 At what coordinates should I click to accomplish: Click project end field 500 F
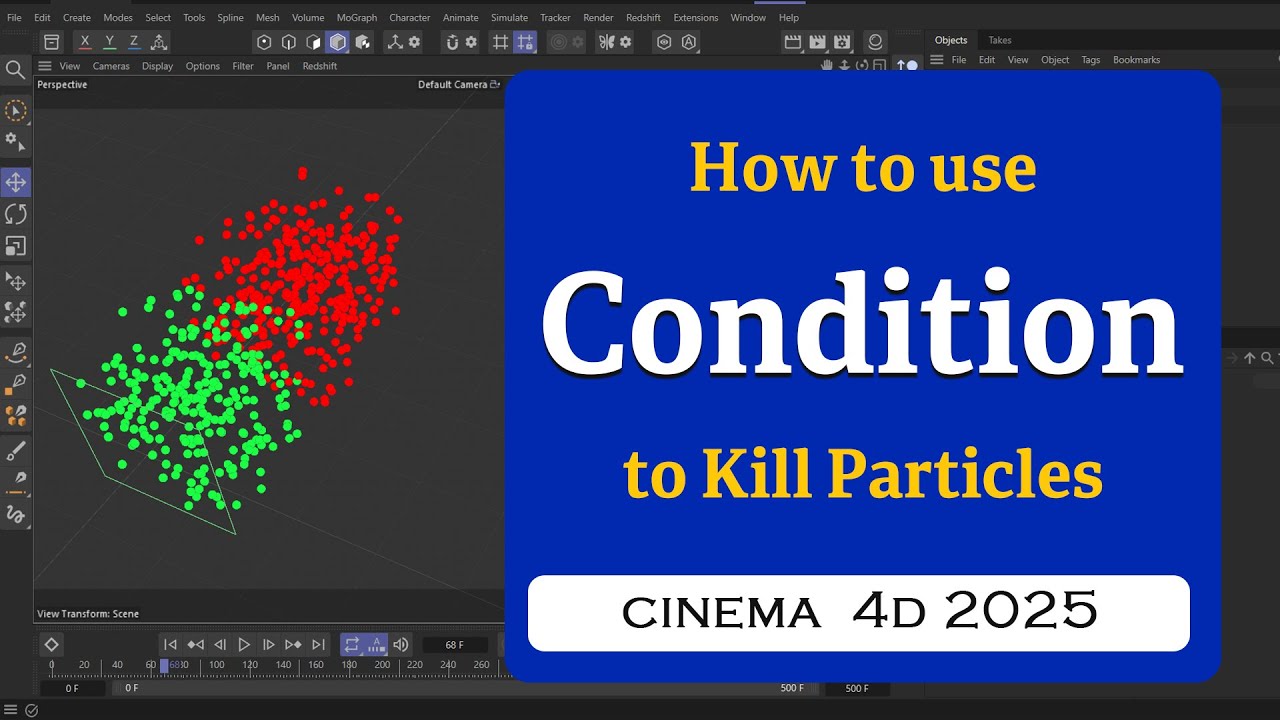(857, 688)
